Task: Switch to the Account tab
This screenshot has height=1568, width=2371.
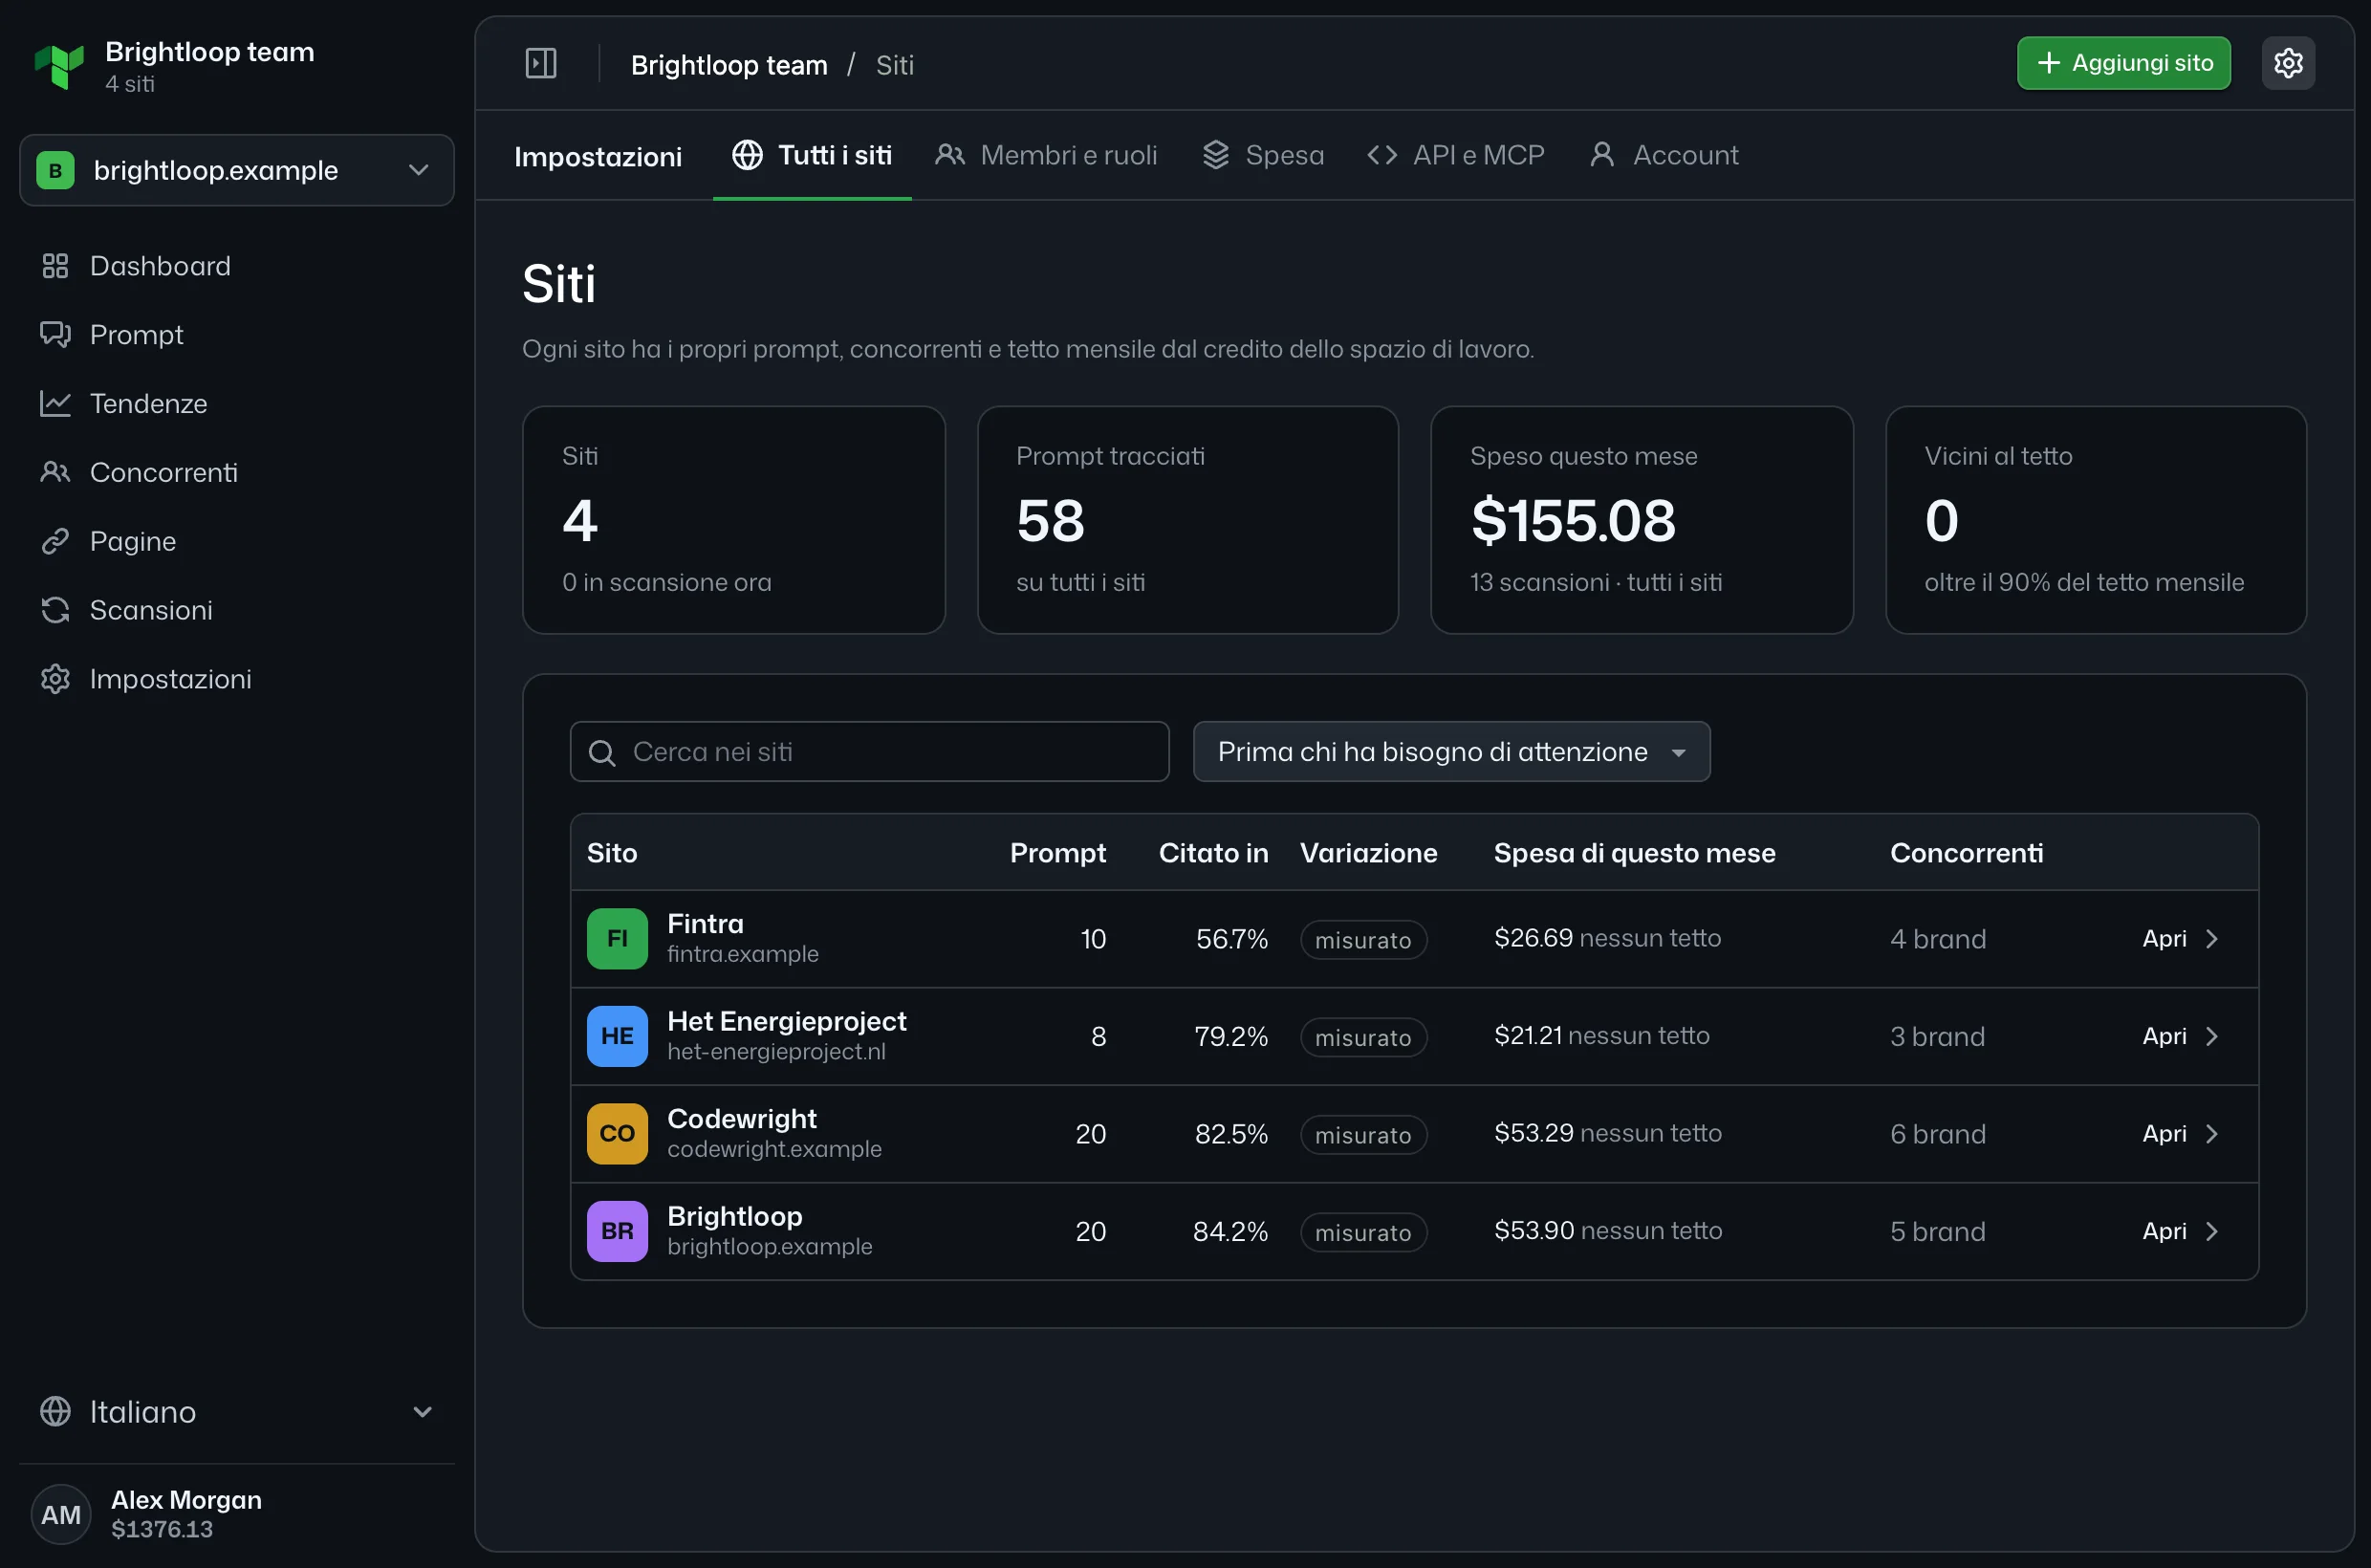Action: tap(1664, 155)
